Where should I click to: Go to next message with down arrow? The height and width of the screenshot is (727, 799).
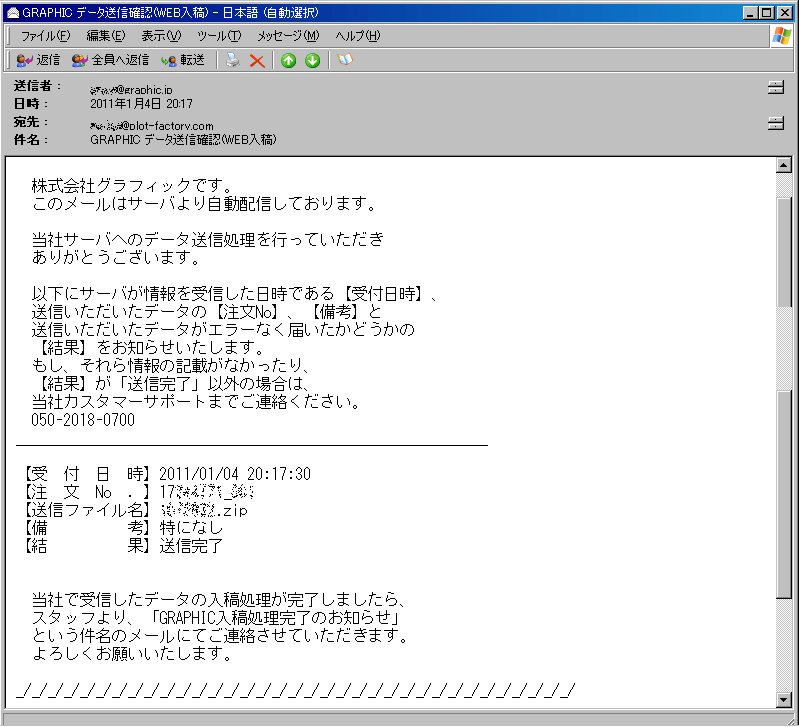pos(312,61)
